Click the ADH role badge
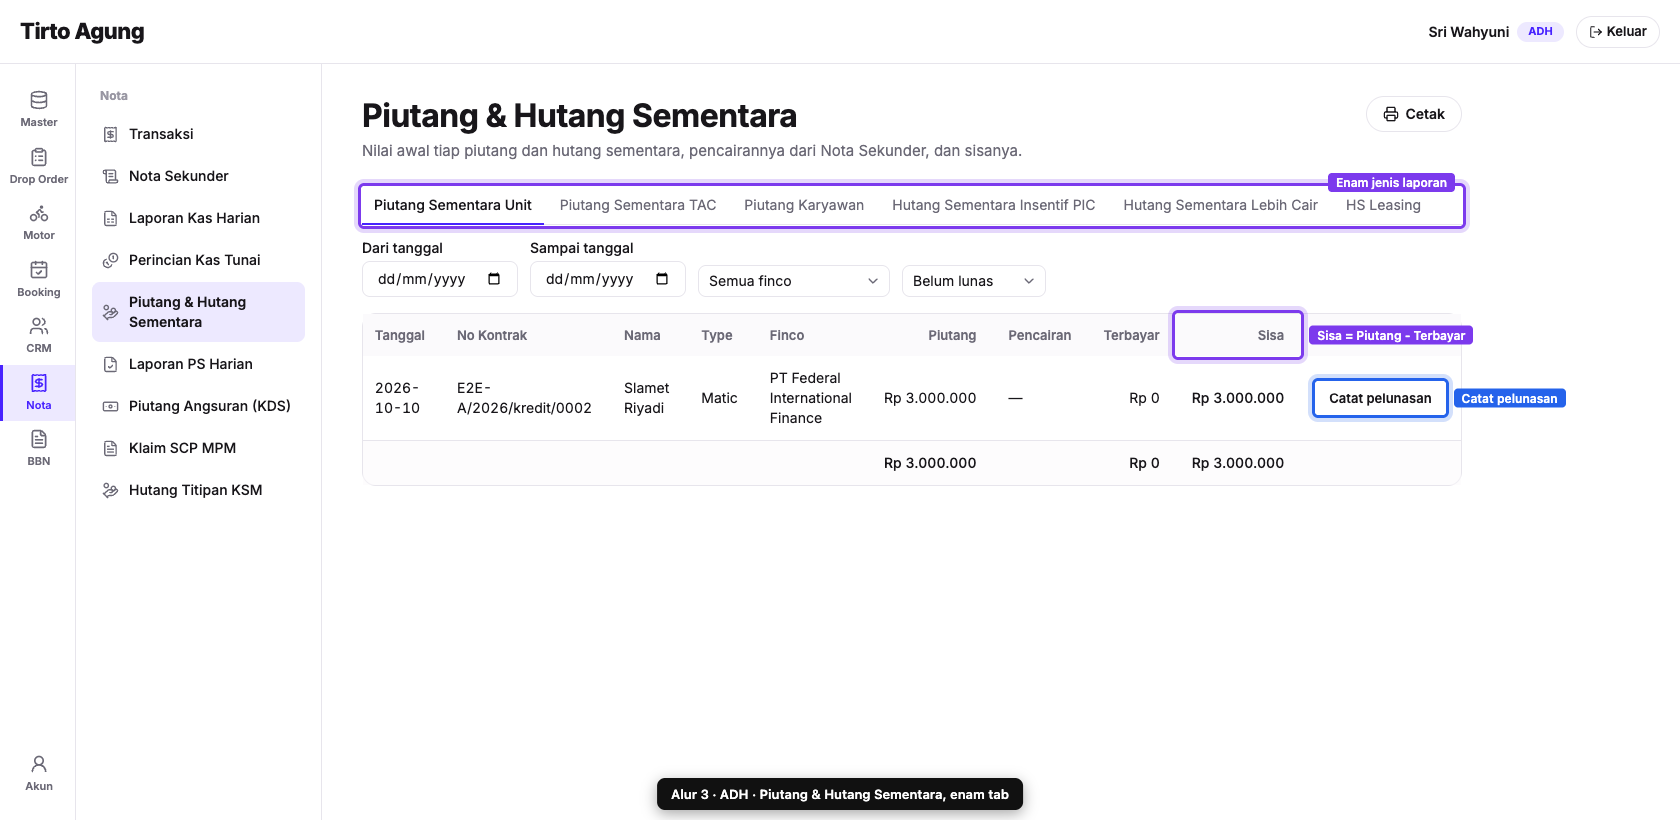 1540,32
